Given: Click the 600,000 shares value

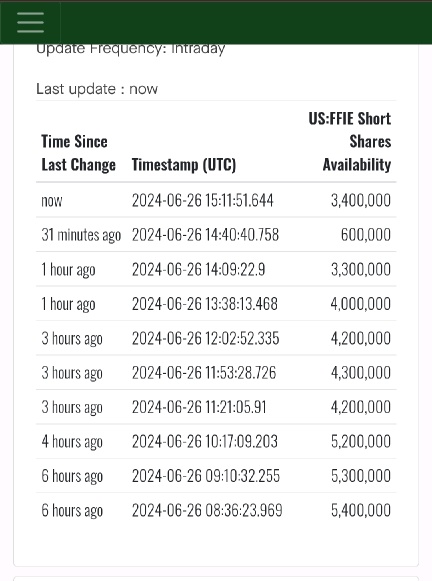Looking at the screenshot, I should [x=366, y=235].
